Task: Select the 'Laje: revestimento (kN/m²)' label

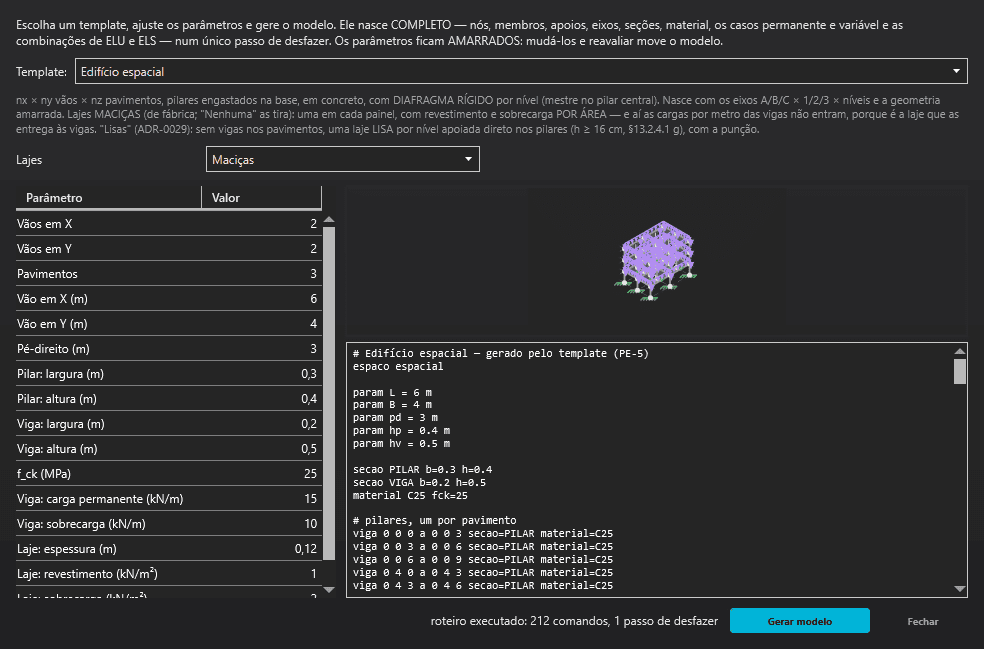Action: (87, 574)
